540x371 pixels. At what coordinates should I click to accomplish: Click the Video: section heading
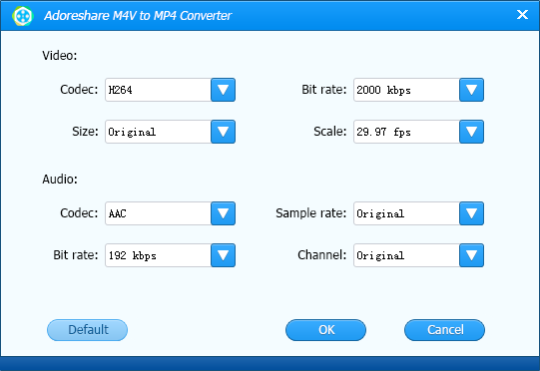(x=60, y=55)
